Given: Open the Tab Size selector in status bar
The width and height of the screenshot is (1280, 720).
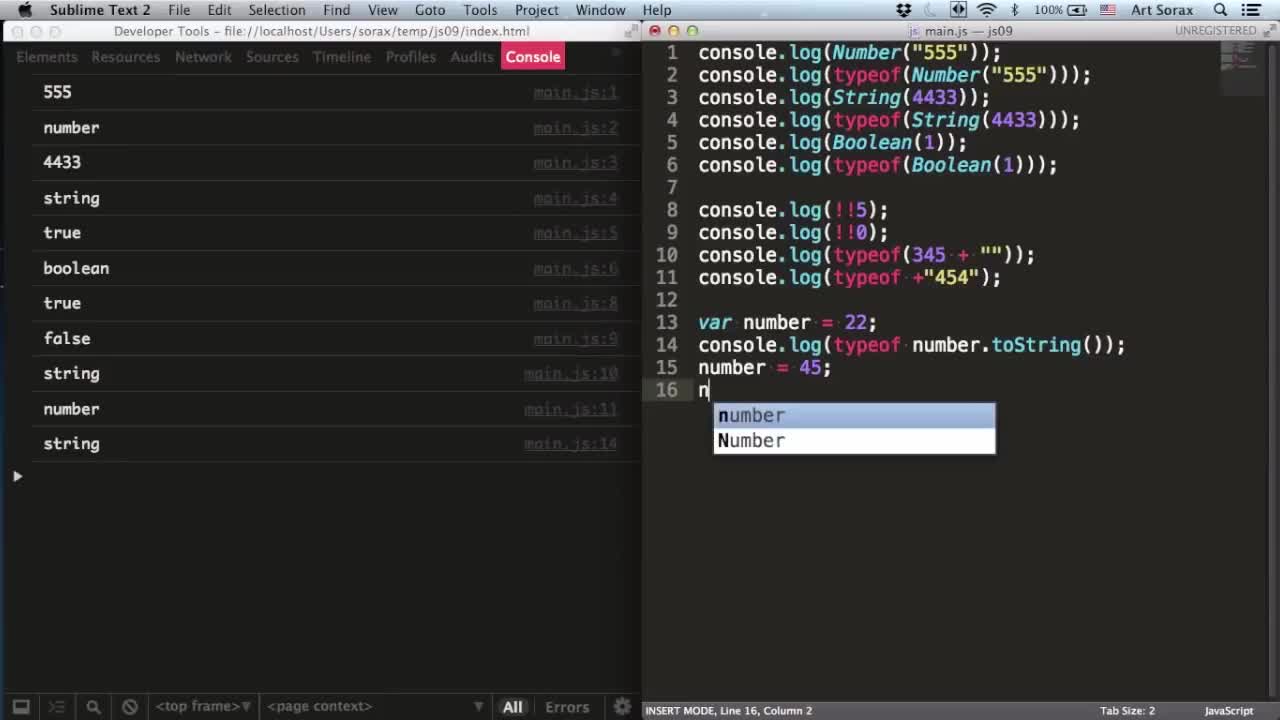Looking at the screenshot, I should click(1127, 711).
